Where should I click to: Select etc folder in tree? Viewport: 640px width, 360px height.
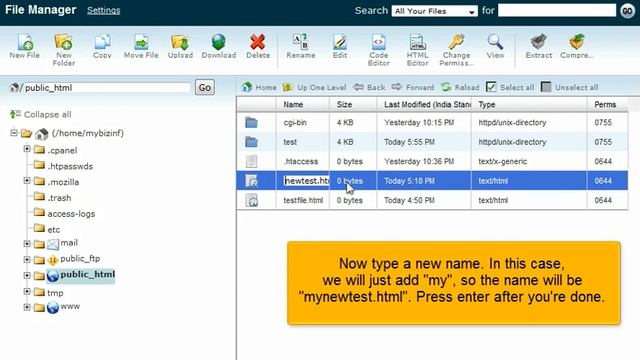pos(53,230)
